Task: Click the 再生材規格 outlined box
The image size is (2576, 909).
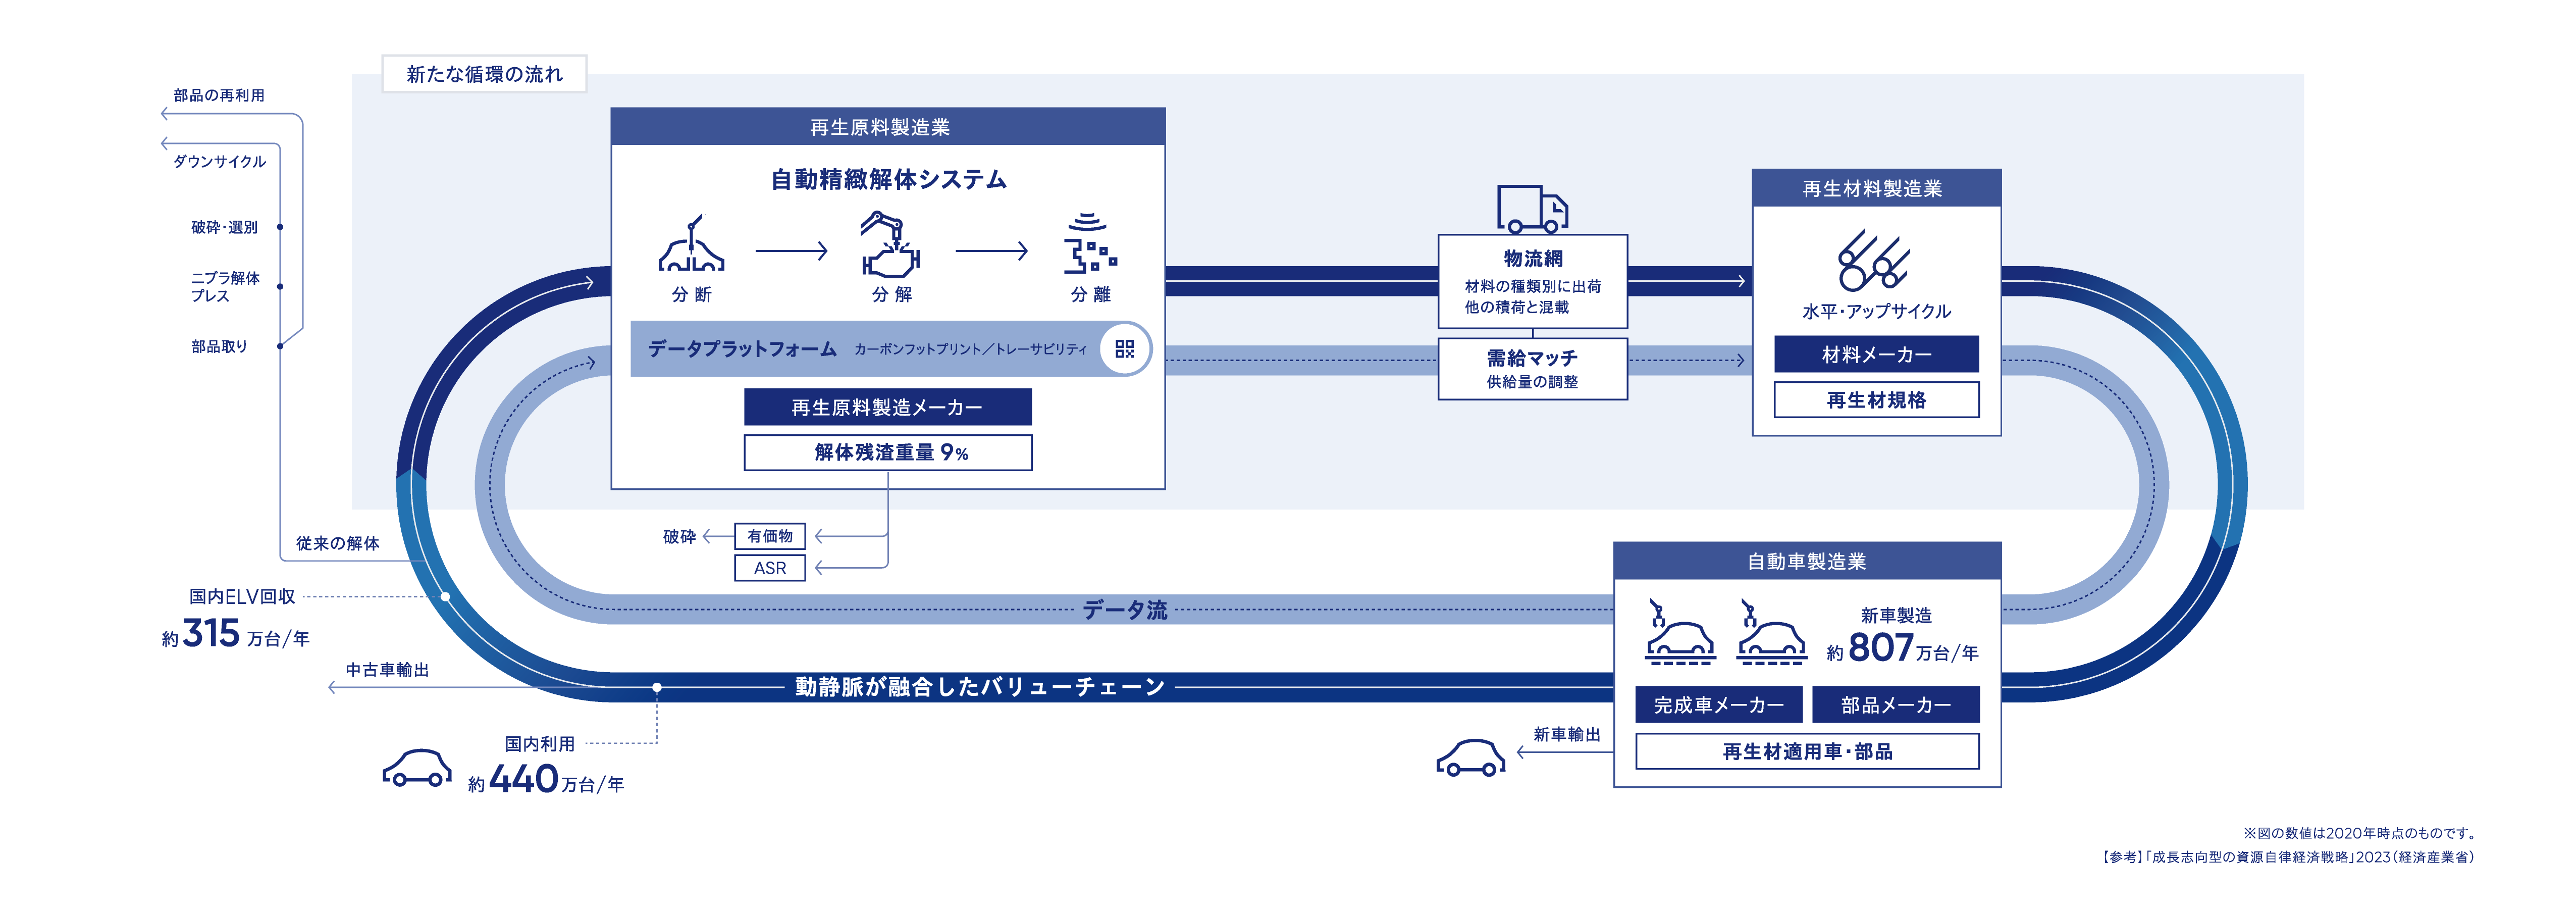Action: coord(1877,400)
